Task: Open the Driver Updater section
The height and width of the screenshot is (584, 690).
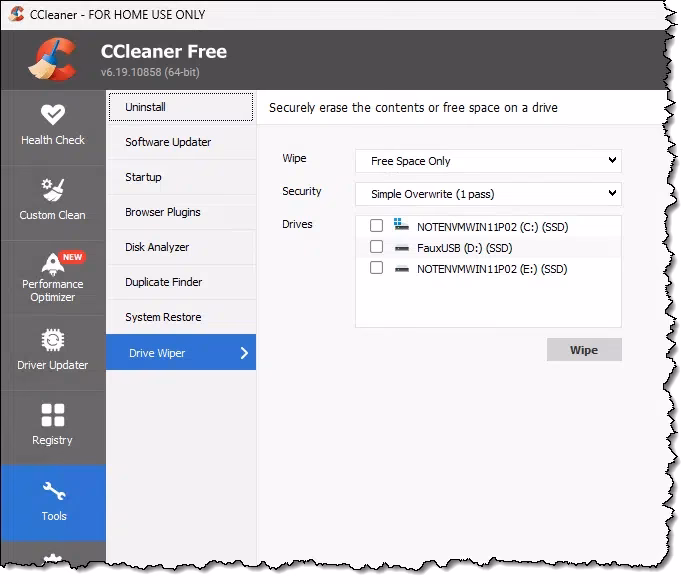Action: pyautogui.click(x=53, y=353)
